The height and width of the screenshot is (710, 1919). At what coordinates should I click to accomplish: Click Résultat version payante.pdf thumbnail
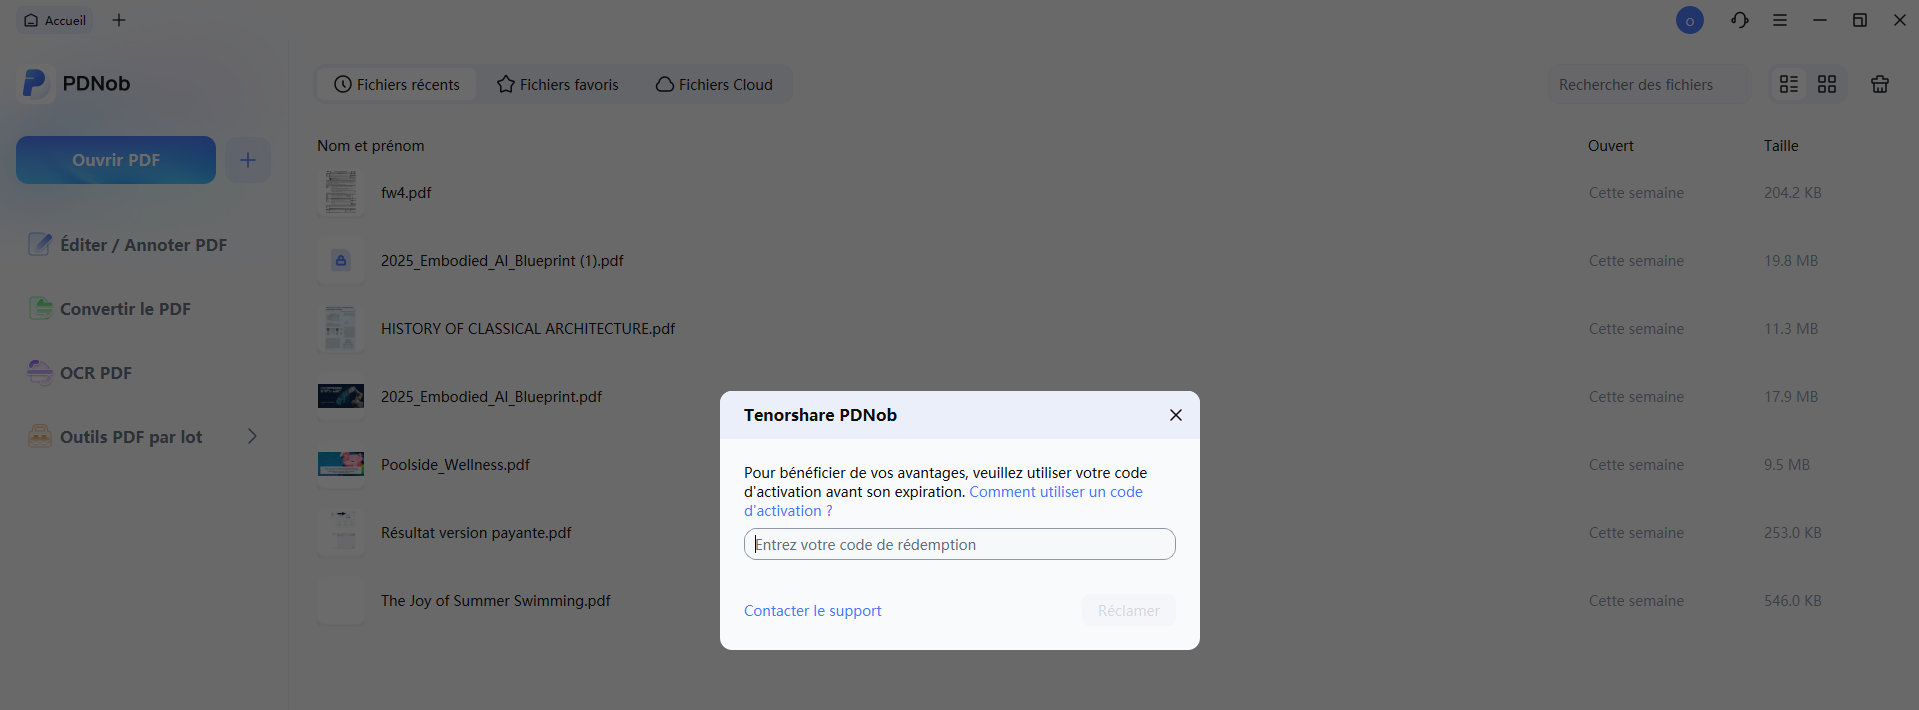[341, 533]
